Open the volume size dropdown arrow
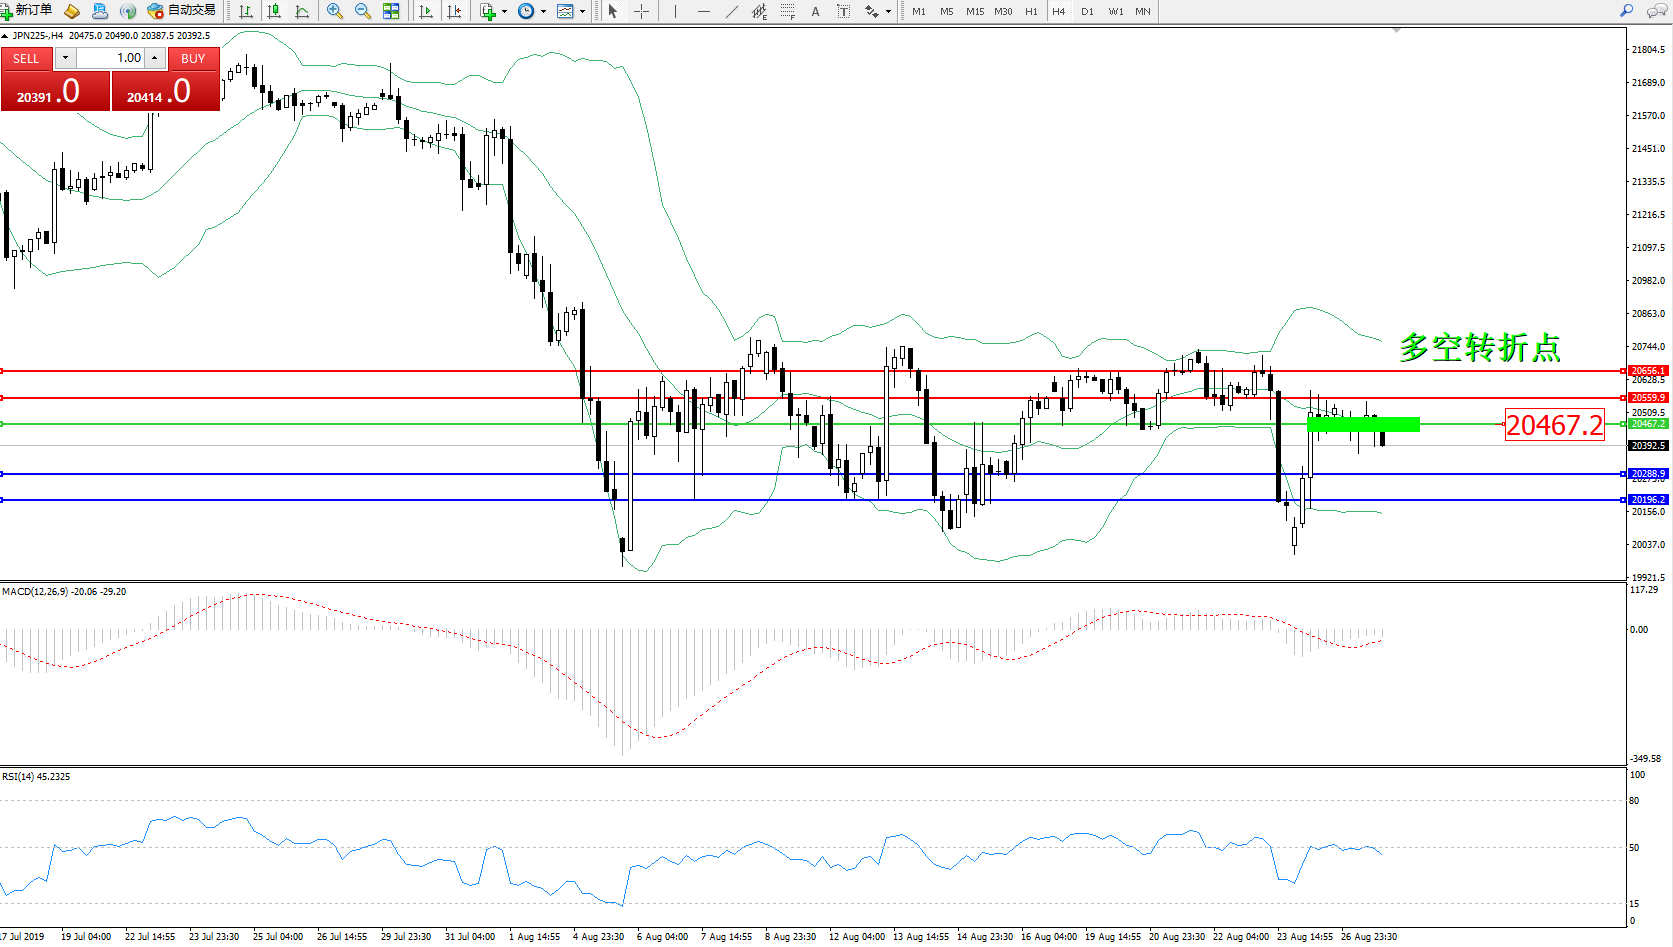The height and width of the screenshot is (947, 1673). [x=65, y=58]
